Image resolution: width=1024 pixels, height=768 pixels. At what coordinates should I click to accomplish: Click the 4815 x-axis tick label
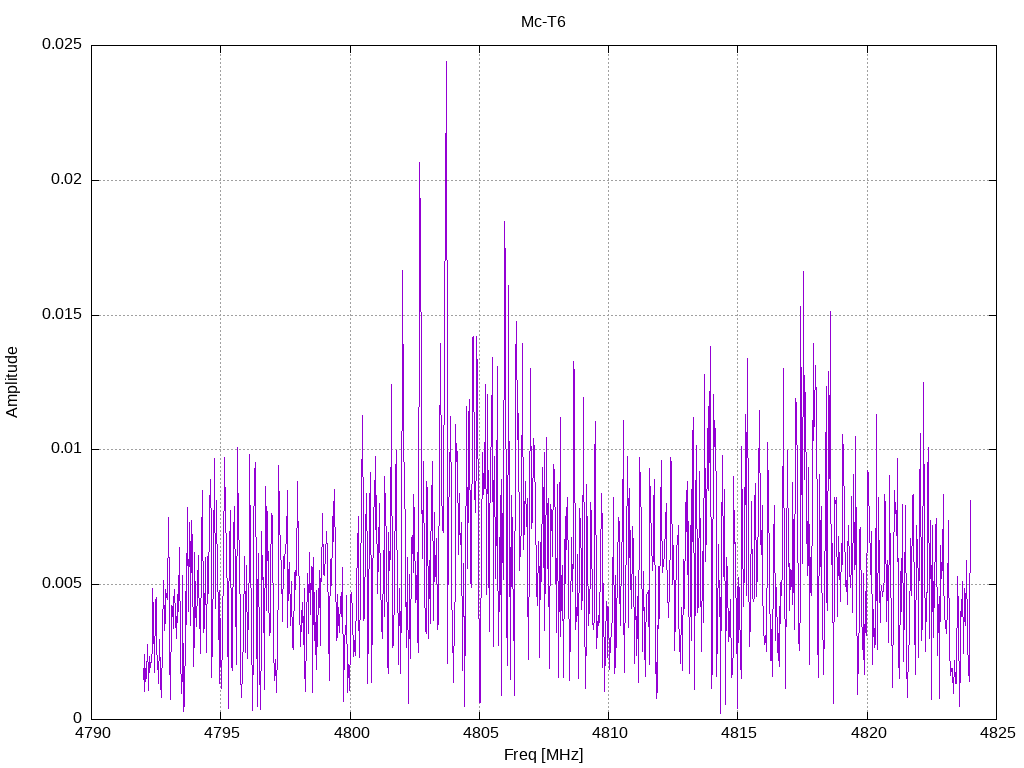pyautogui.click(x=738, y=733)
